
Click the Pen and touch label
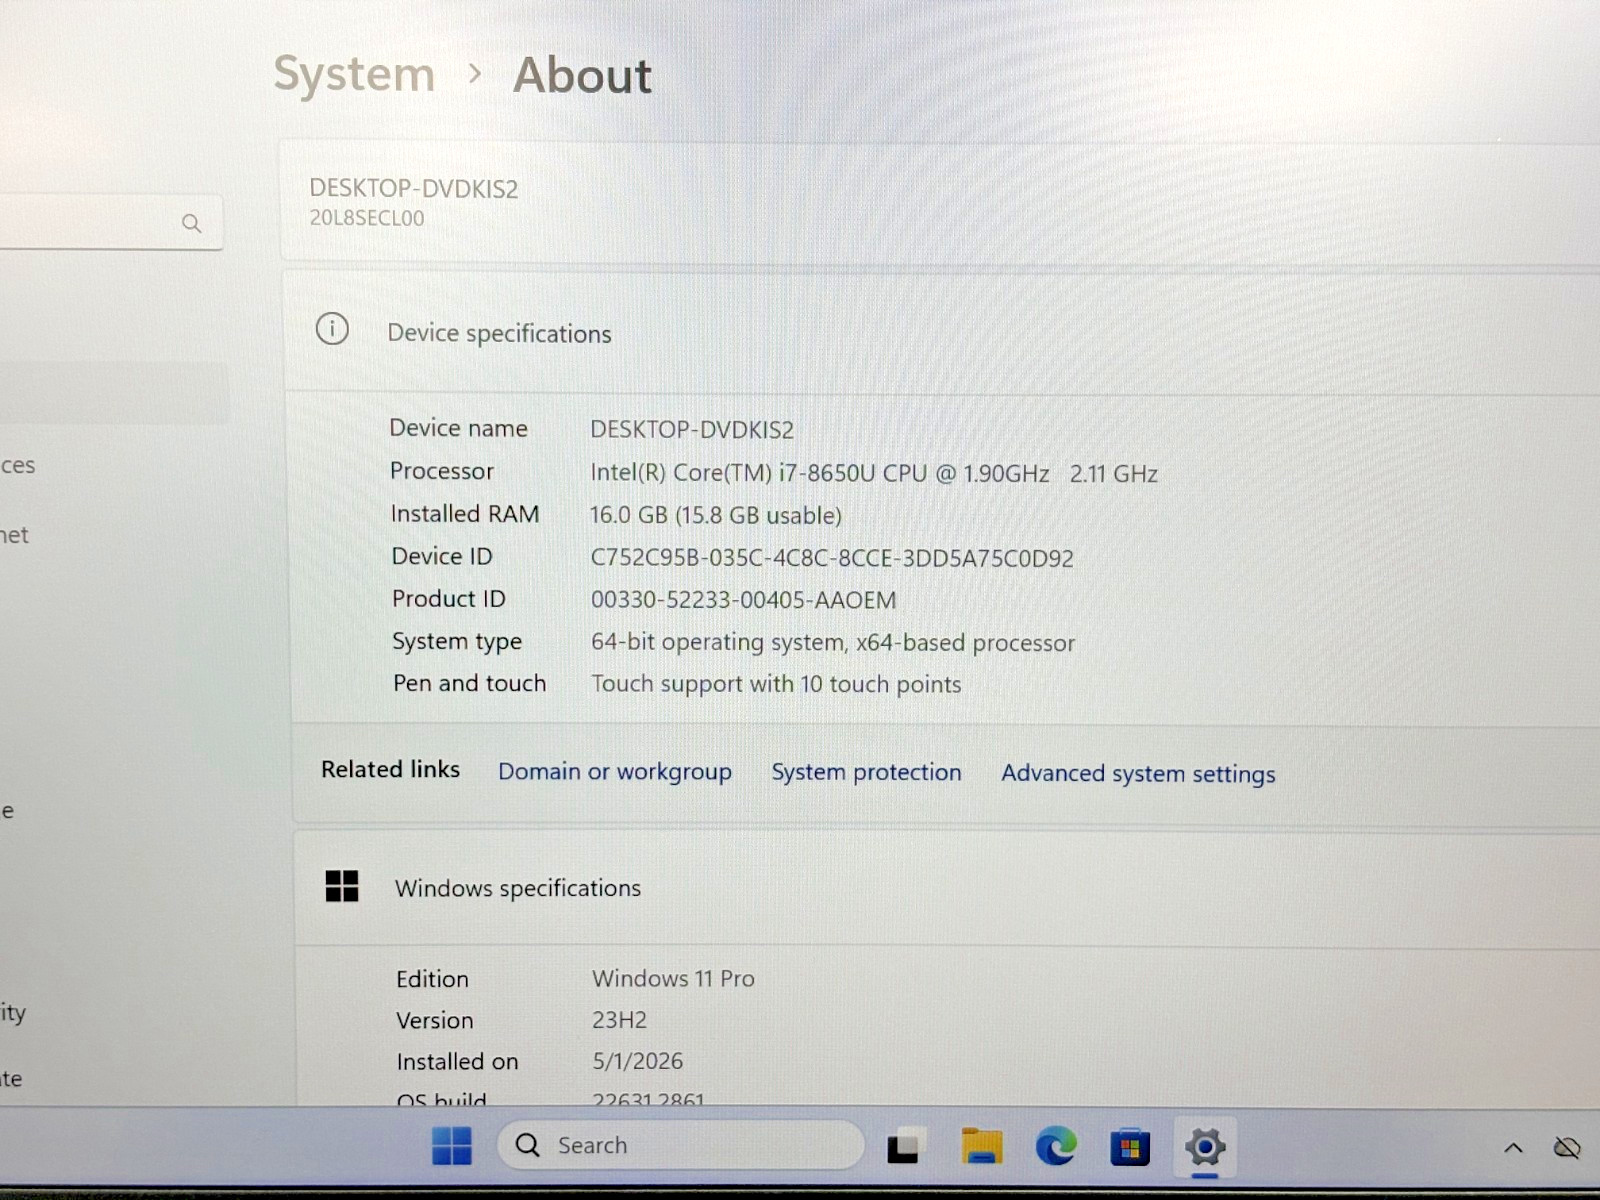[x=469, y=683]
